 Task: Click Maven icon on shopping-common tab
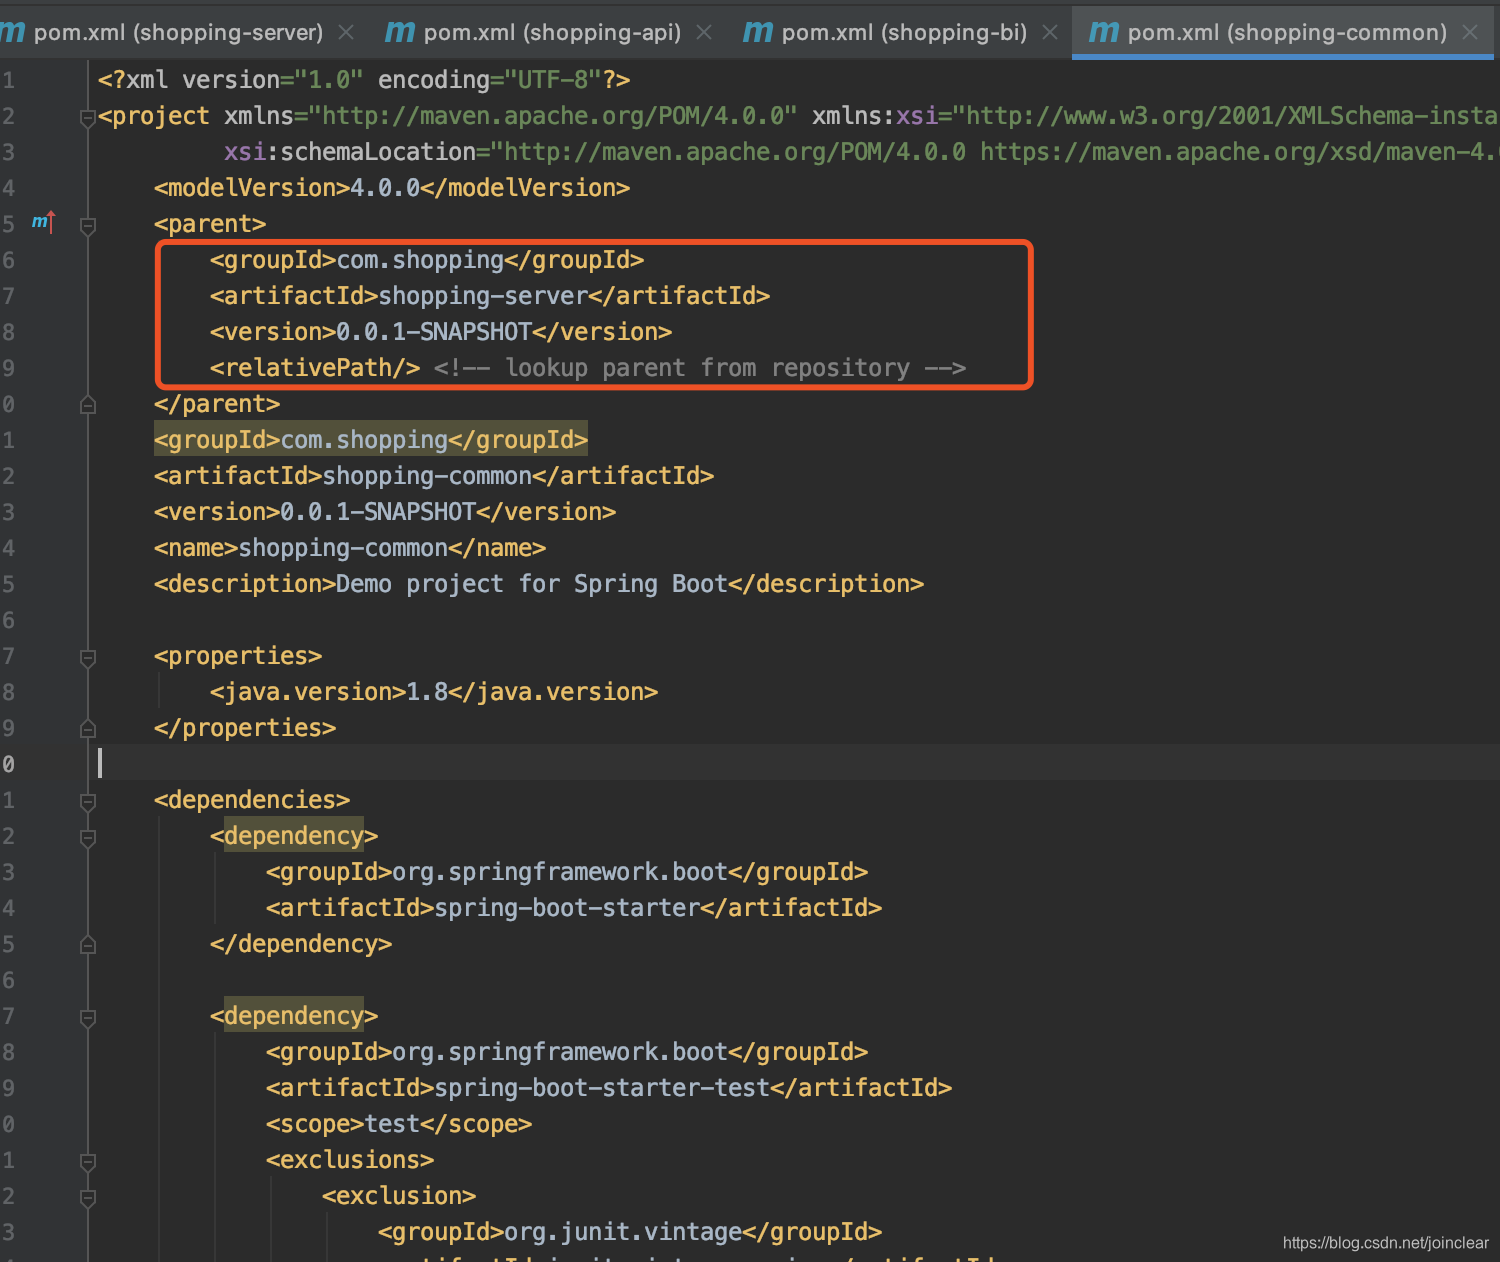pyautogui.click(x=1104, y=32)
